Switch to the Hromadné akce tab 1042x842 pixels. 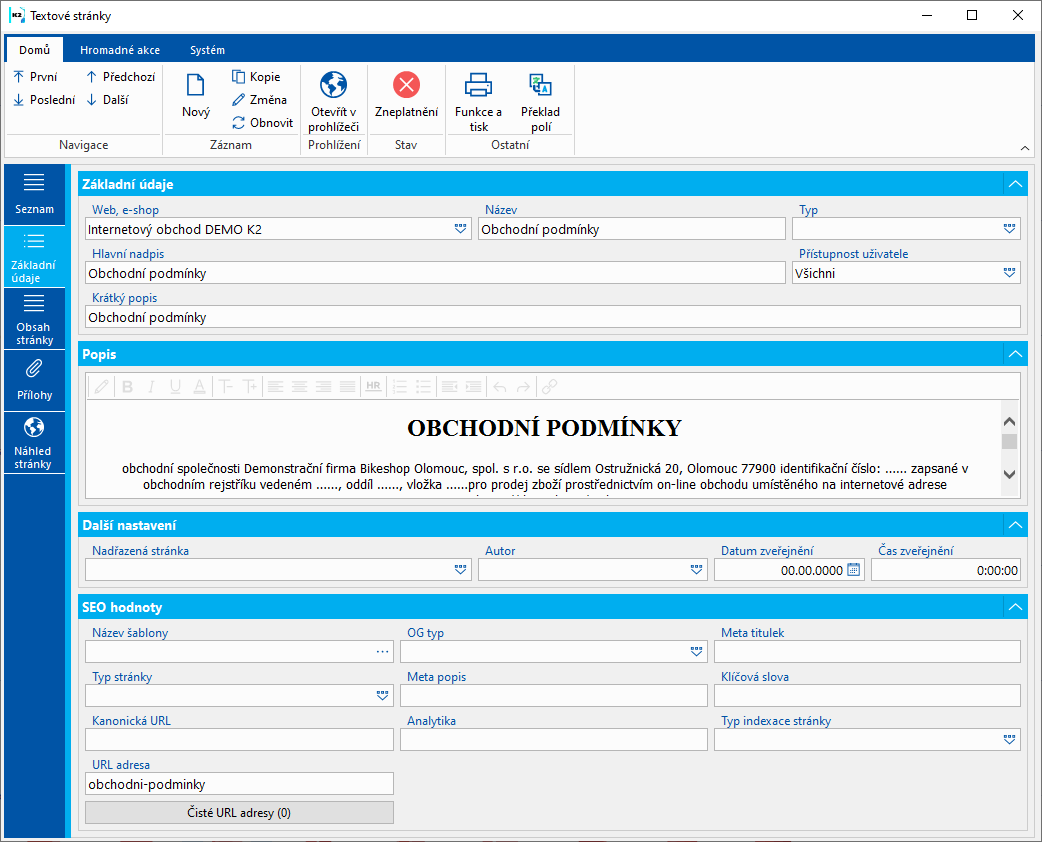pos(120,50)
